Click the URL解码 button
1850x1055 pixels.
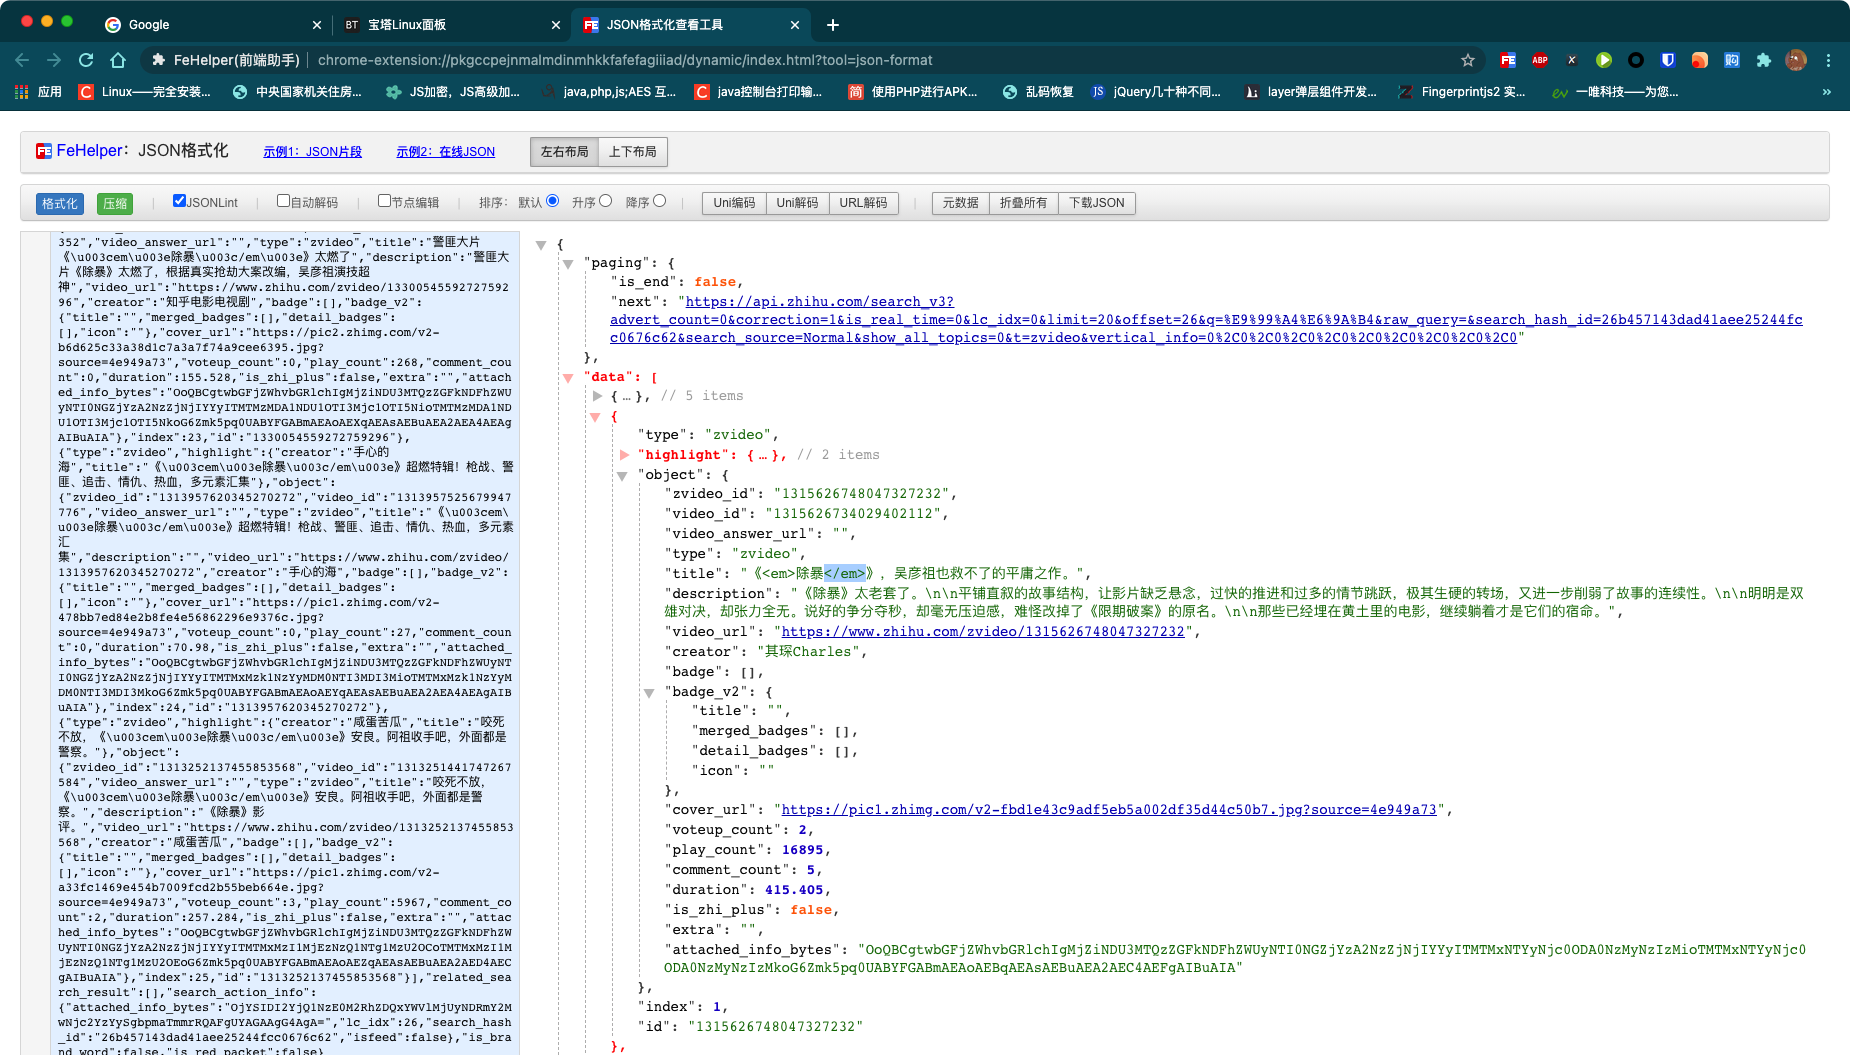(x=863, y=203)
